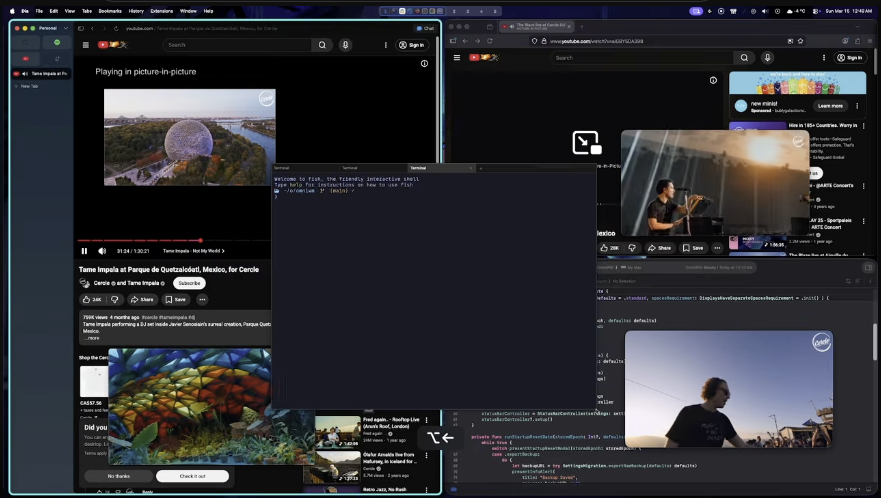The width and height of the screenshot is (881, 498).
Task: Dislike the Tame Impala video
Action: [x=115, y=300]
